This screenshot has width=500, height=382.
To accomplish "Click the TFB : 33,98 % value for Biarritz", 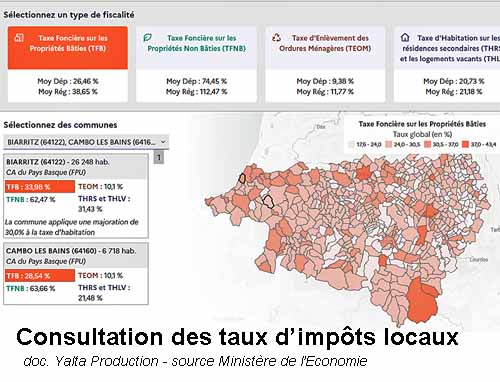I will pyautogui.click(x=40, y=187).
